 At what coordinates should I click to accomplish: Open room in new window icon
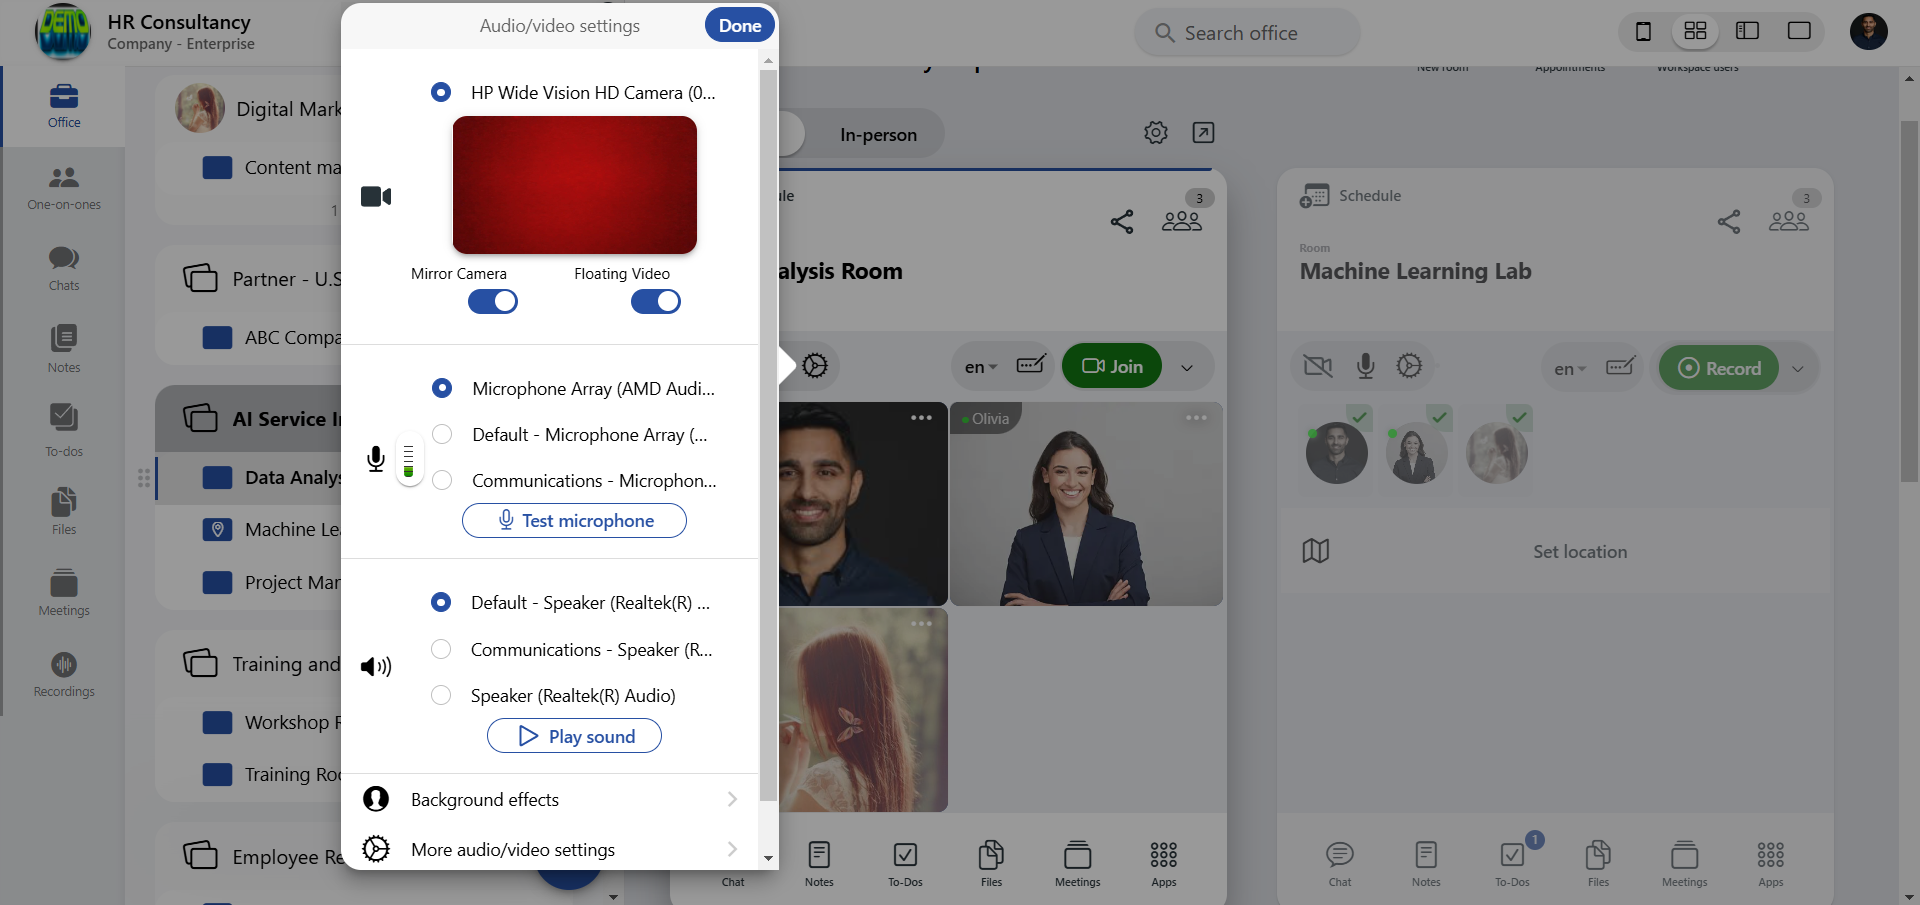[x=1203, y=133]
